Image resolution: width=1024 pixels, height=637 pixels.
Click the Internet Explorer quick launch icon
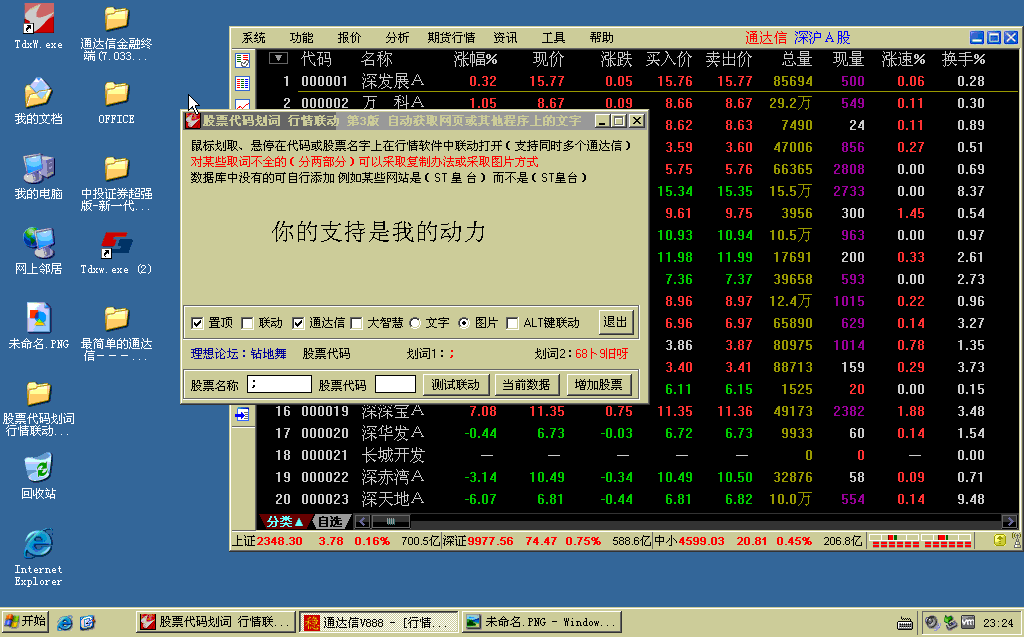65,622
